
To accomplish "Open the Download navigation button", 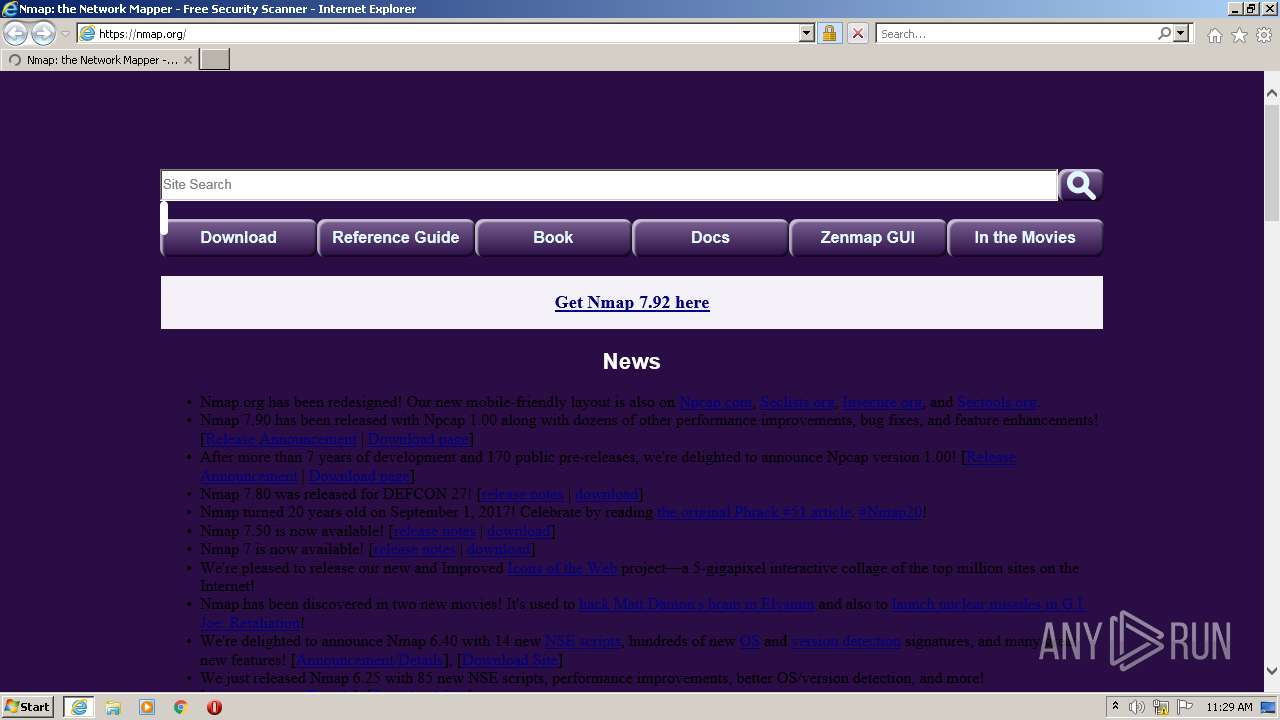I will click(238, 238).
